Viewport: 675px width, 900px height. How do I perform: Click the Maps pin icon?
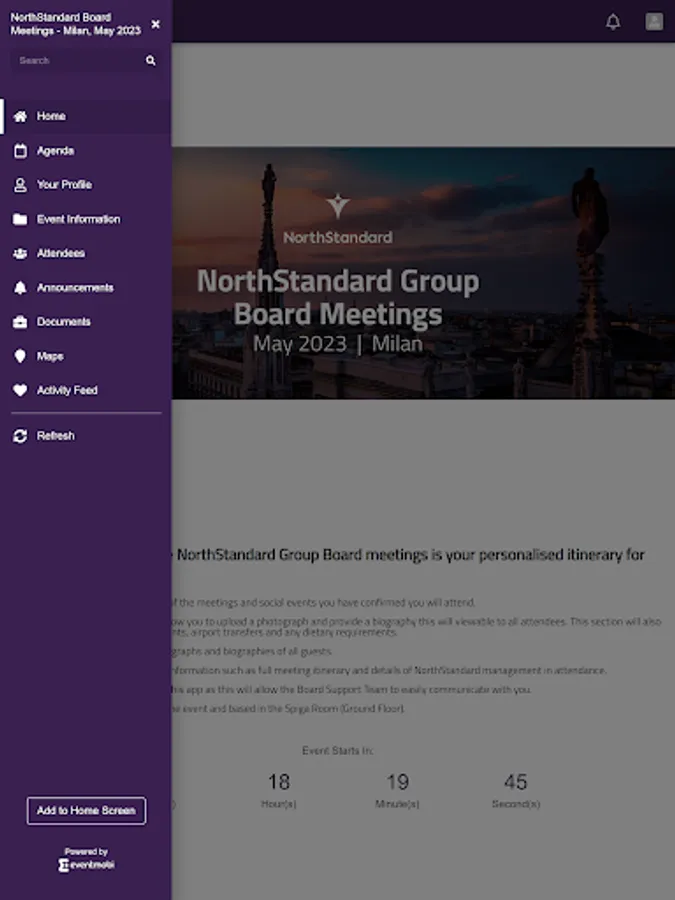[20, 356]
